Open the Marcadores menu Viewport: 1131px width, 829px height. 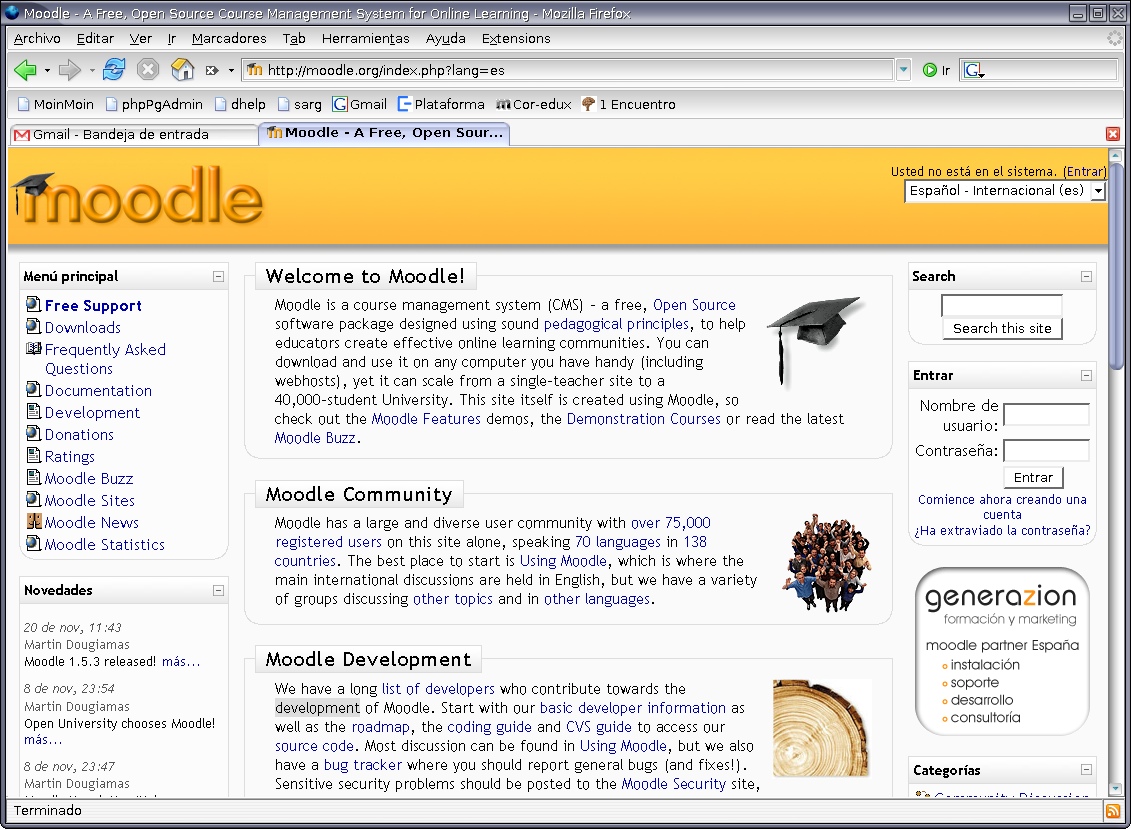pos(229,38)
